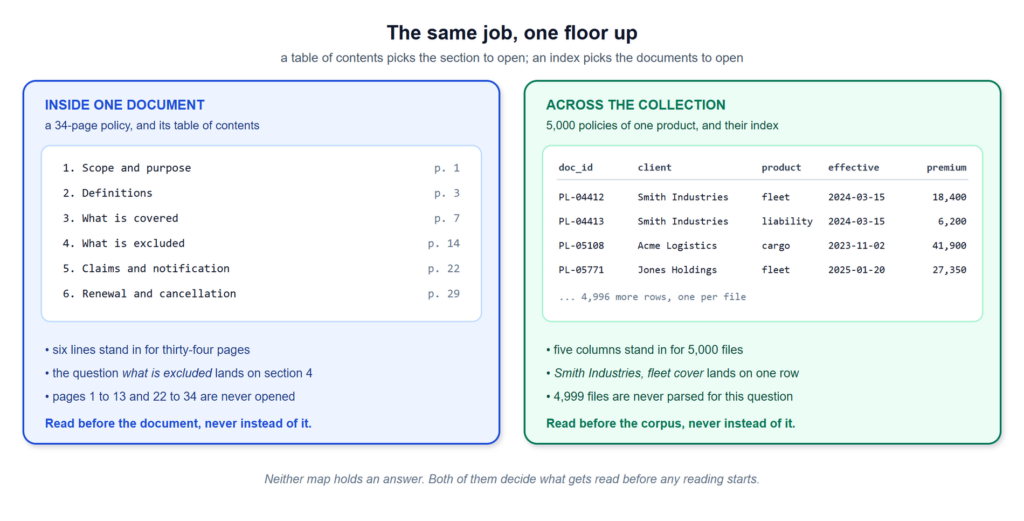Click the 'ACROSS THE COLLECTION' heading

[635, 105]
